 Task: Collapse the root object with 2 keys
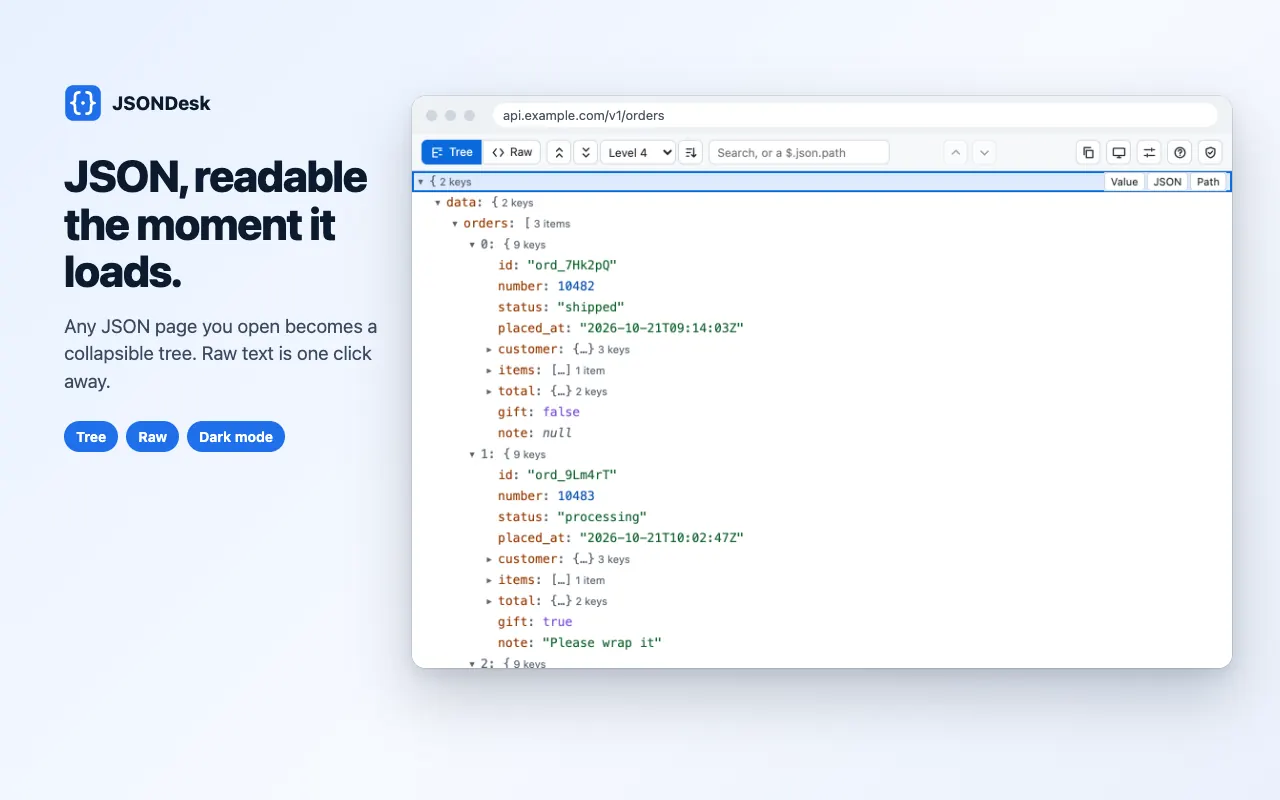coord(420,182)
